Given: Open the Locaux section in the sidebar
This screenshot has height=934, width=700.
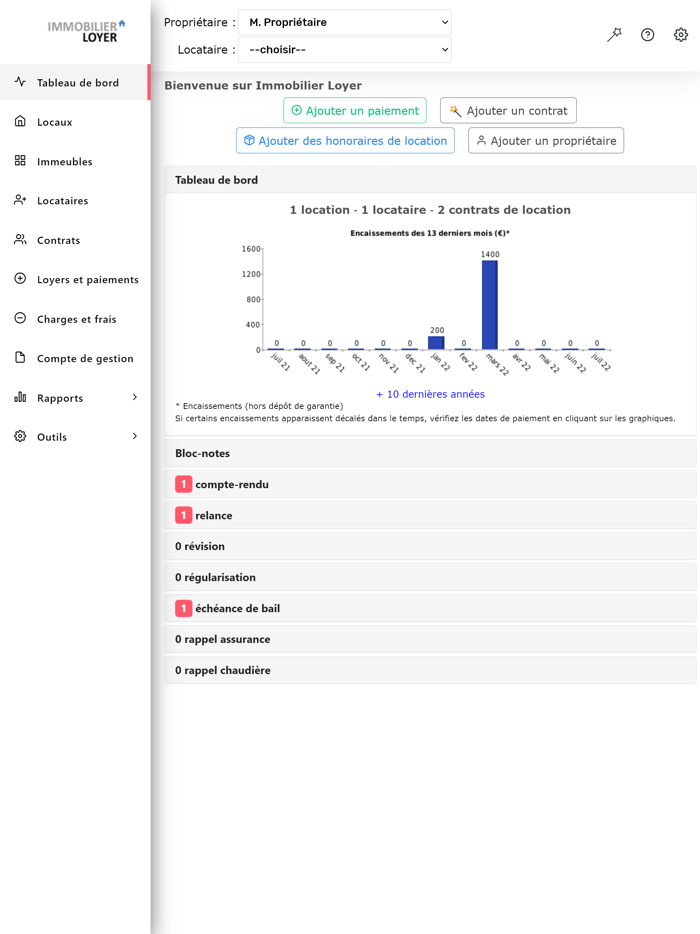Looking at the screenshot, I should (60, 121).
